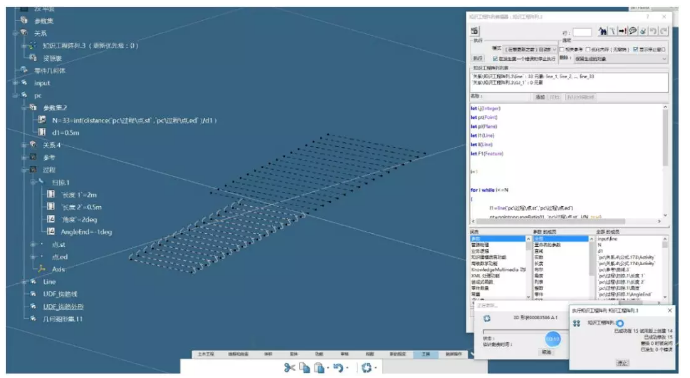
Task: Select the first tab in bottom action bar
Action: [x=206, y=354]
